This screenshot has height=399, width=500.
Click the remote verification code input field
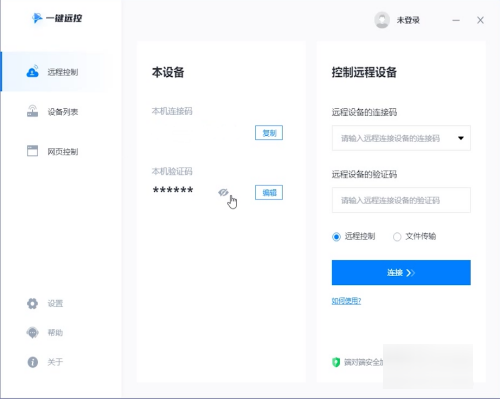tap(401, 200)
